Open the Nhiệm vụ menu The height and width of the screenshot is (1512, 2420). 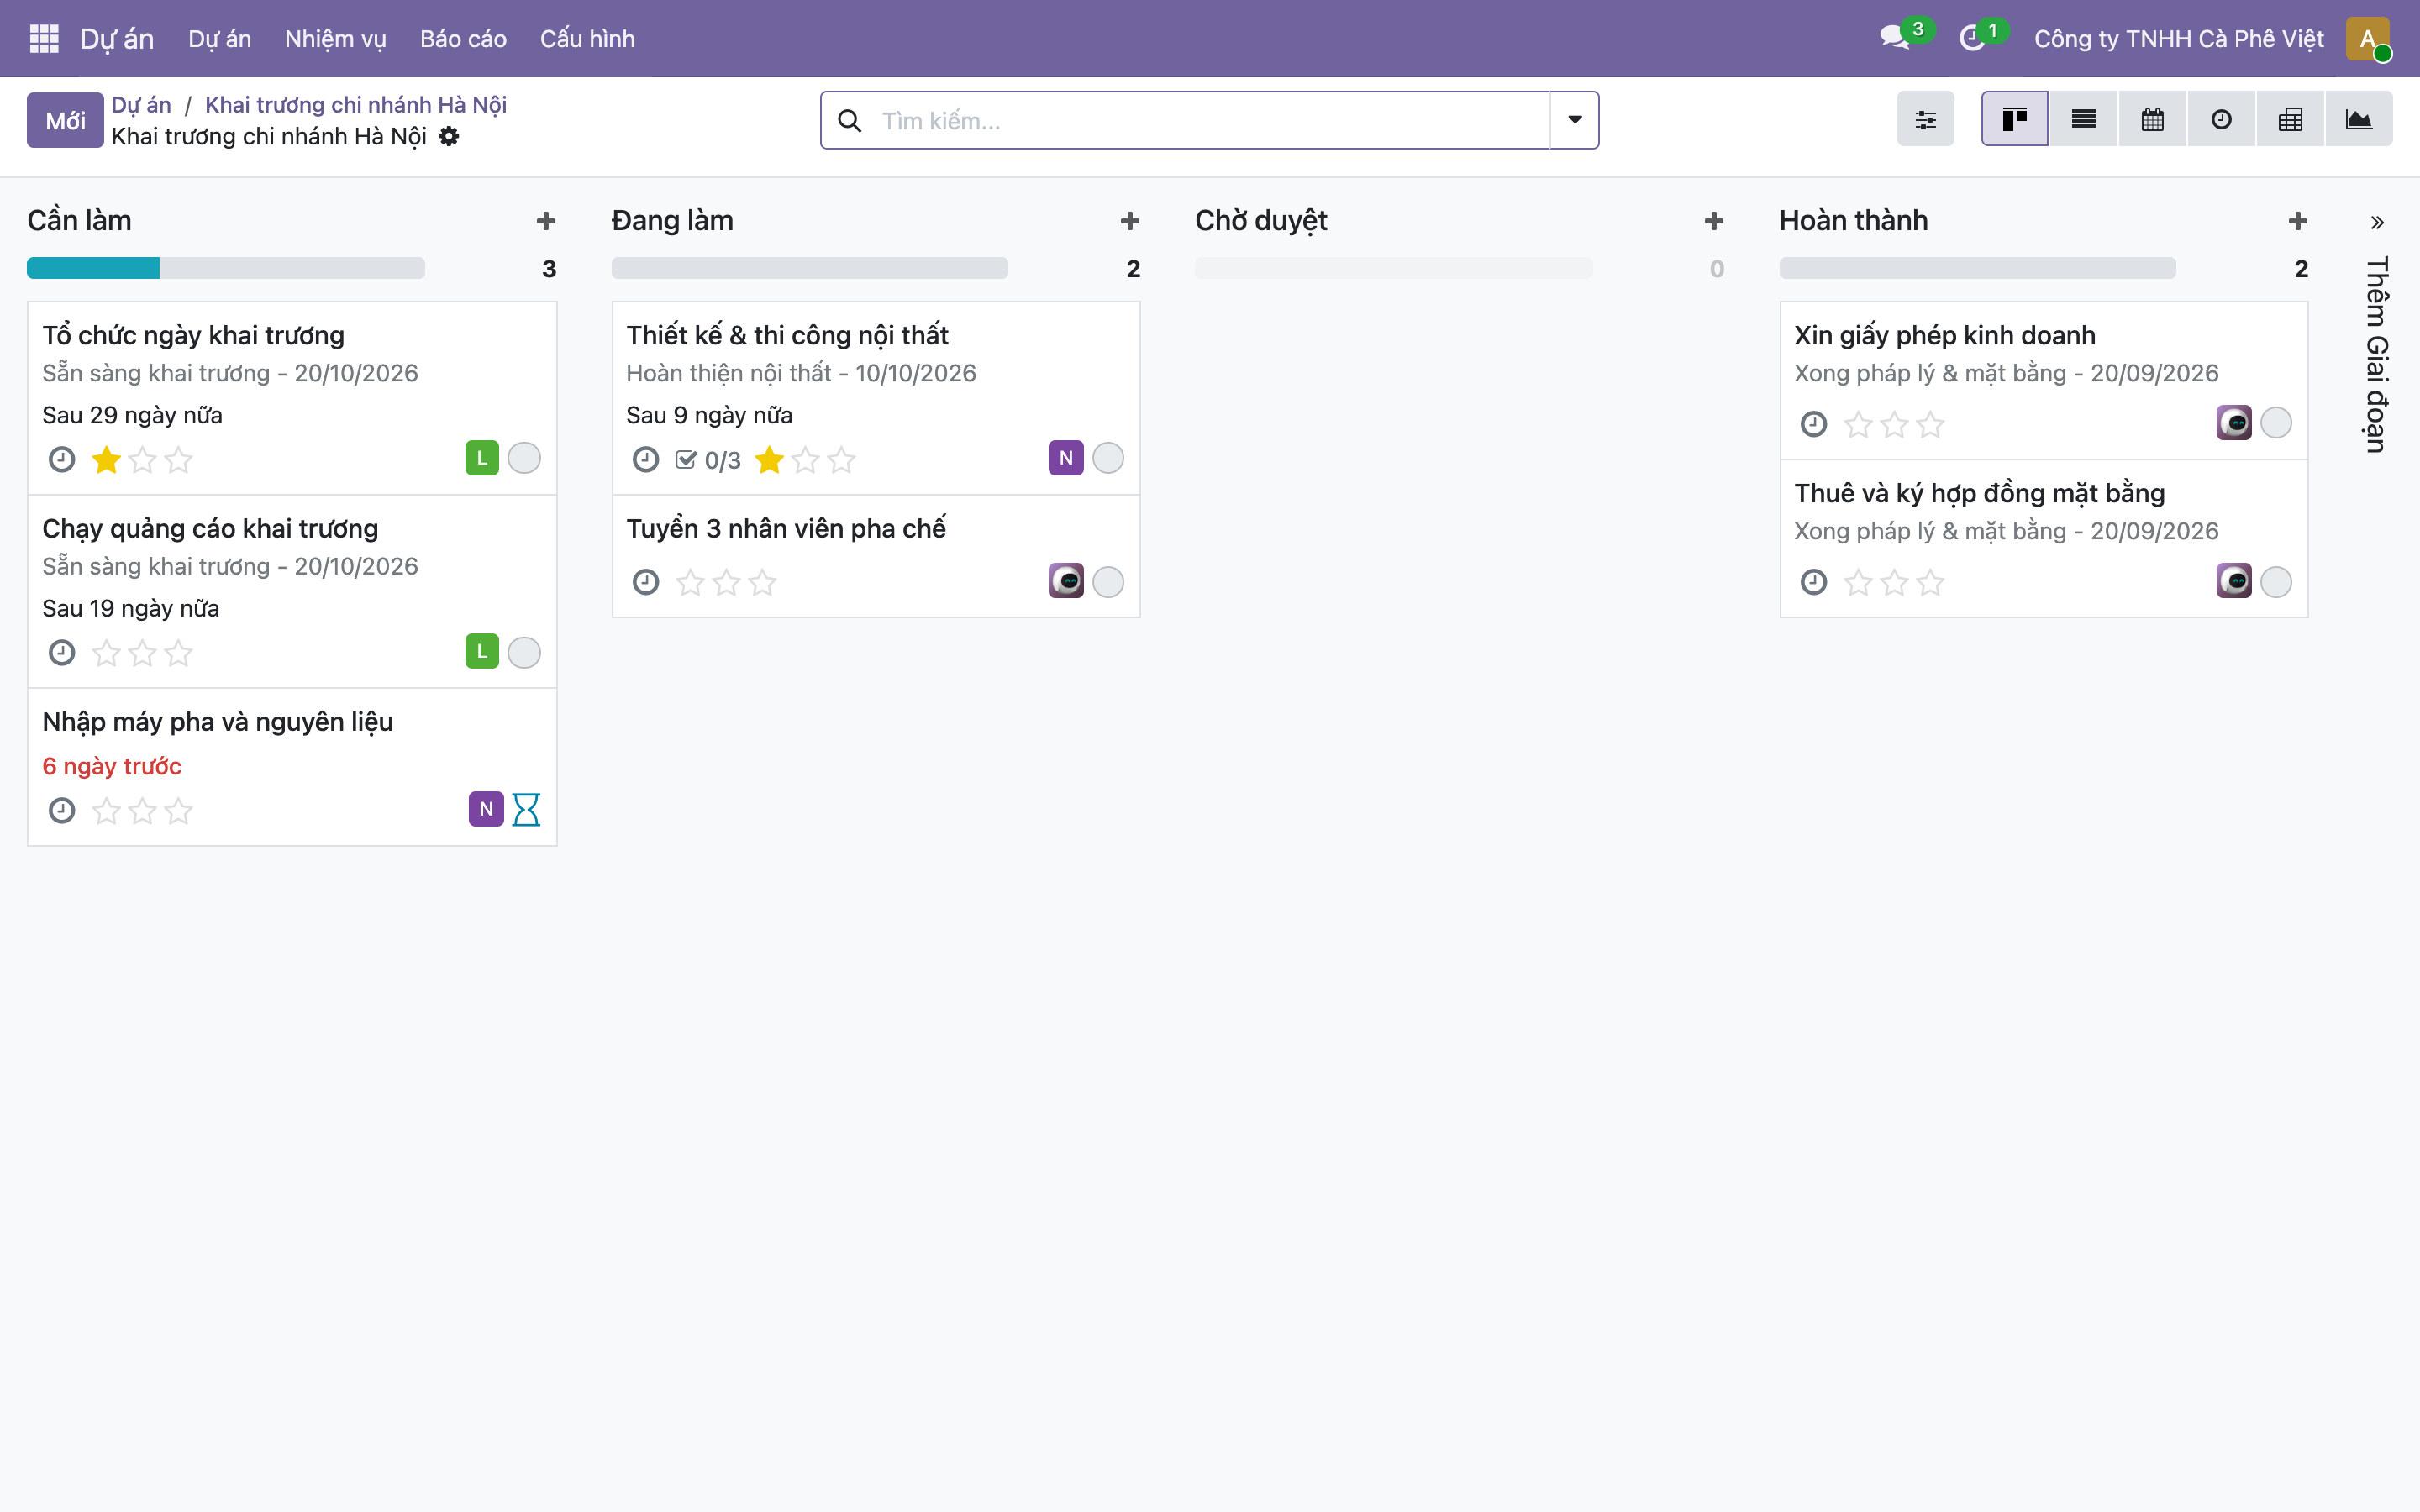(x=335, y=38)
